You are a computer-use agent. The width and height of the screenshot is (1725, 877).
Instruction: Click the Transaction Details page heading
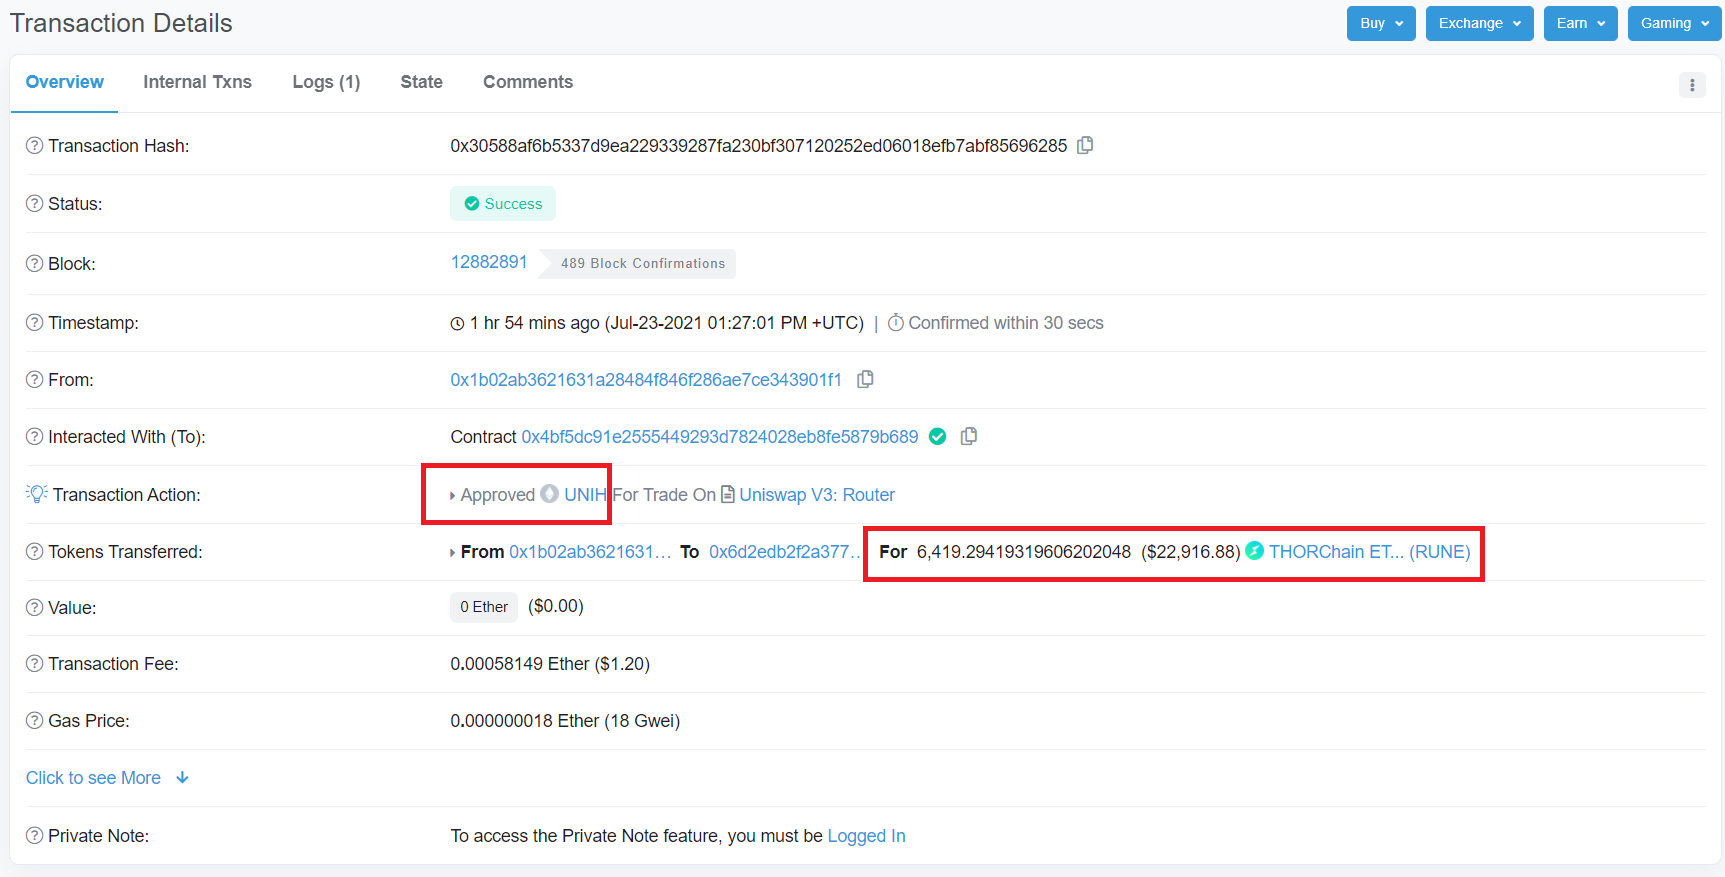click(x=121, y=23)
